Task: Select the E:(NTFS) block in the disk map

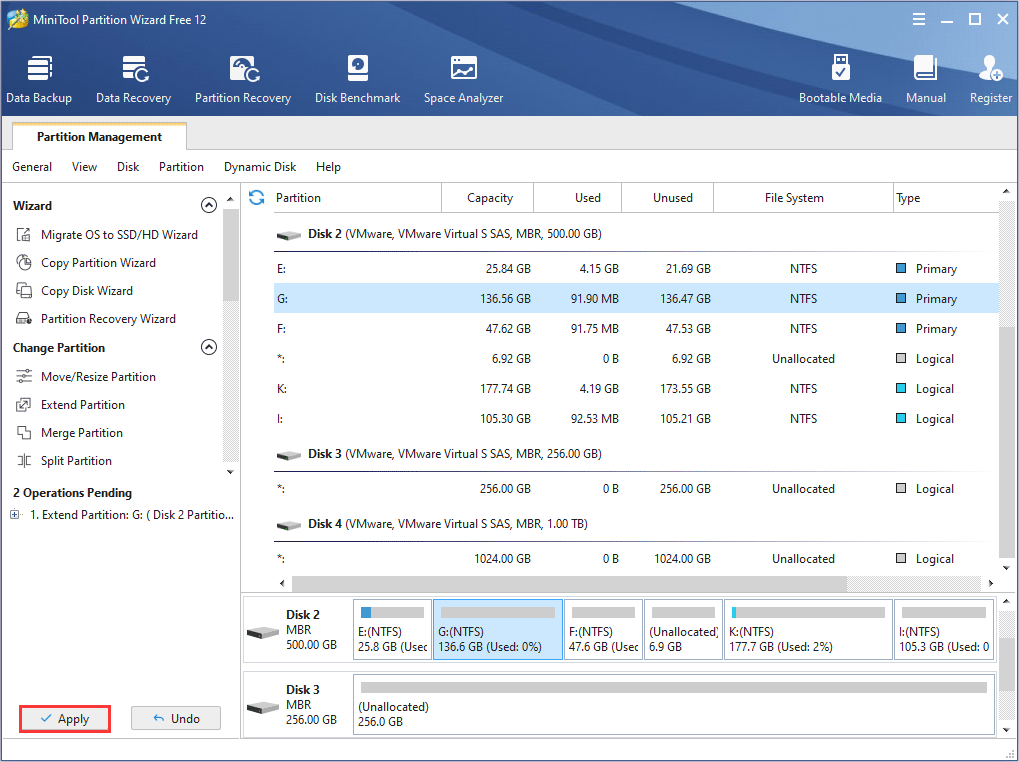Action: coord(393,629)
